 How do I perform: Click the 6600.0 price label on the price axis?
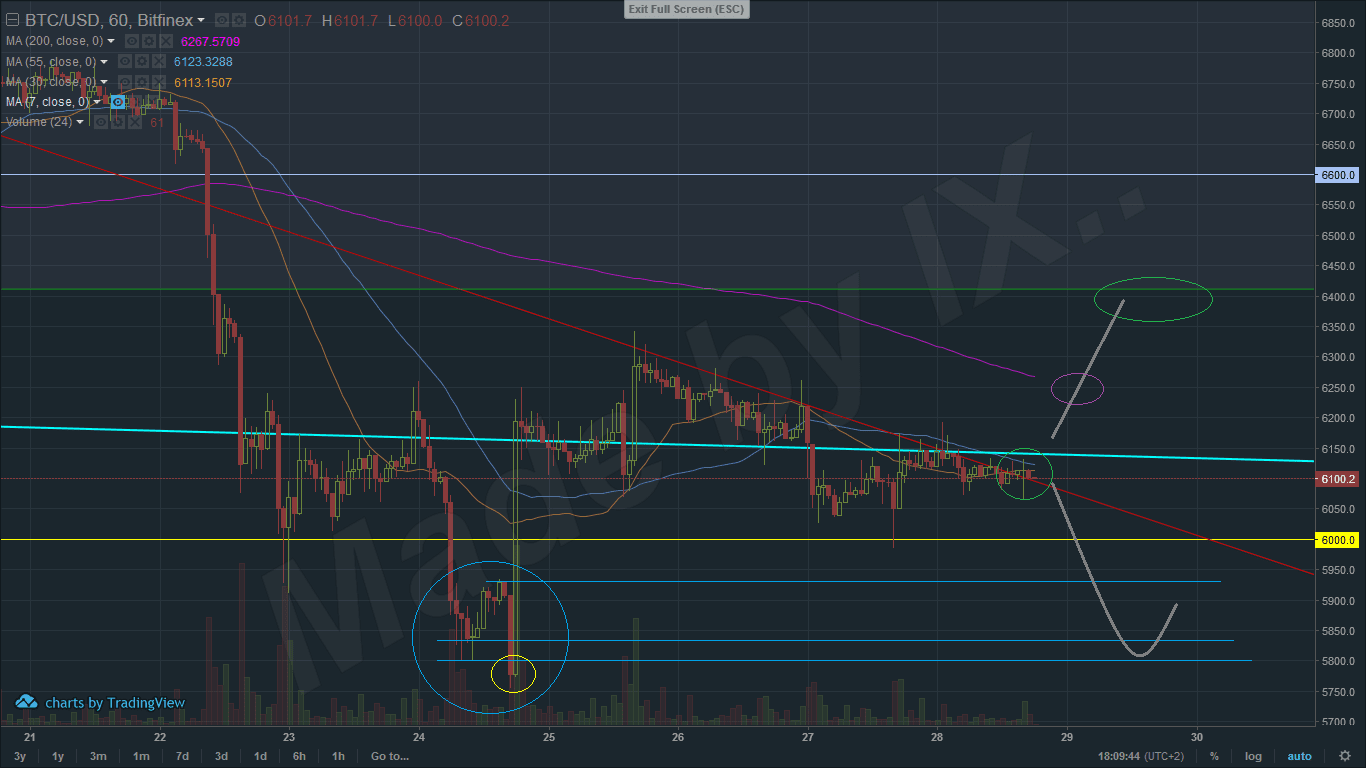tap(1337, 175)
